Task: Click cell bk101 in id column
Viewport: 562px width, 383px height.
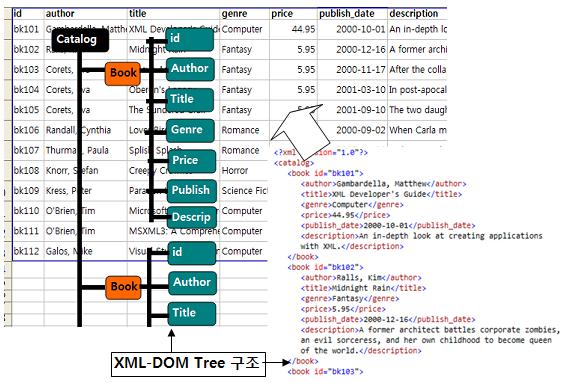Action: point(28,29)
